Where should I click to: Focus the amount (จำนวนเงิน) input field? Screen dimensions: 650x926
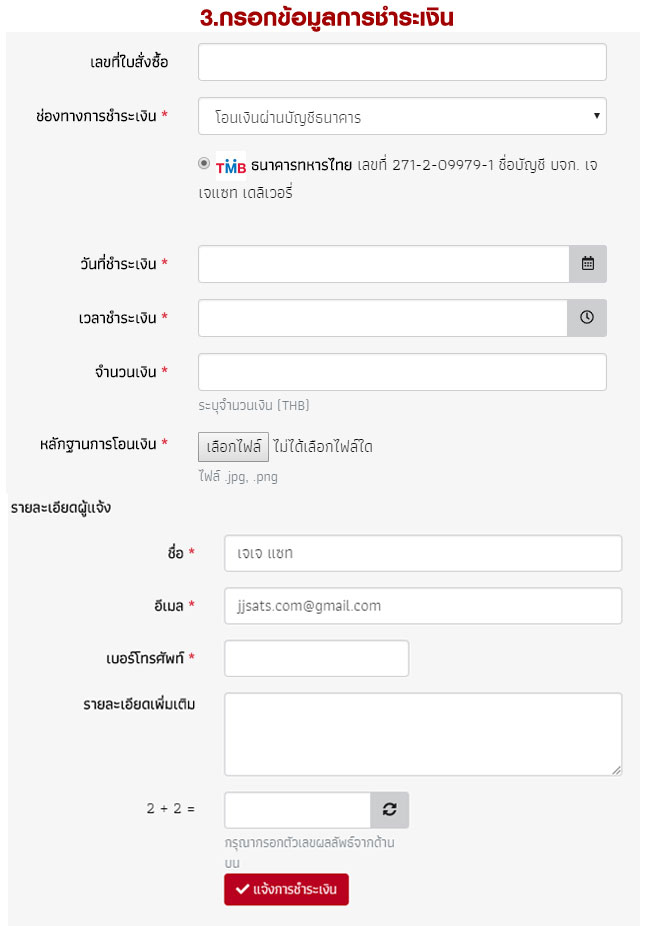coord(402,372)
